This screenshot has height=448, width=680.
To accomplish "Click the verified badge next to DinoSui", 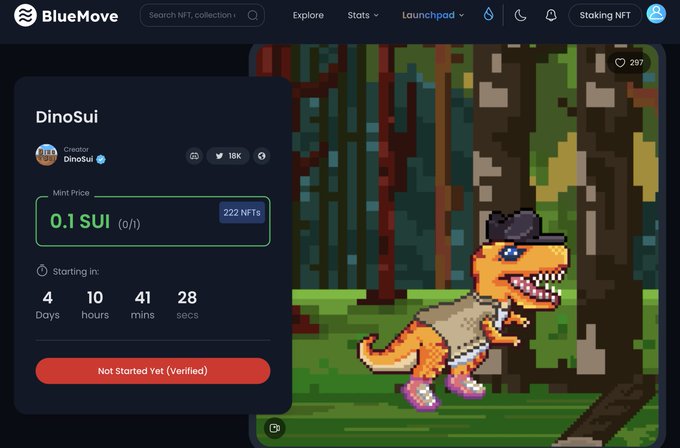I will pos(101,160).
